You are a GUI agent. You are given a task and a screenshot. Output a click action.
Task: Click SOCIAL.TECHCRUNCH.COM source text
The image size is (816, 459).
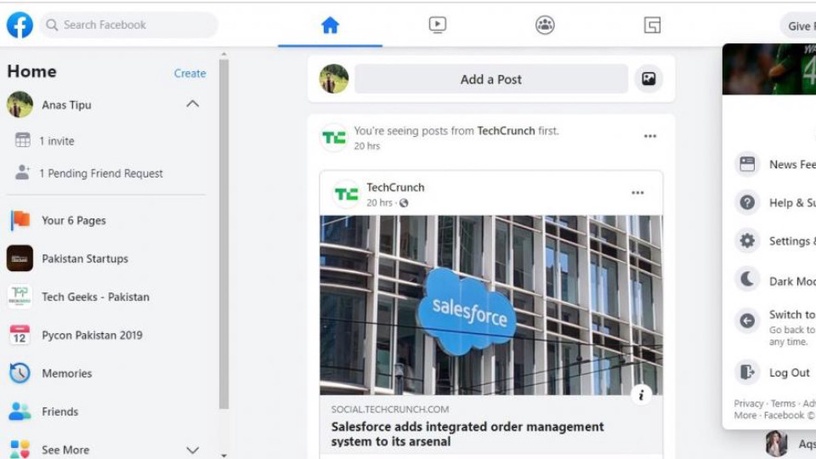pos(390,410)
